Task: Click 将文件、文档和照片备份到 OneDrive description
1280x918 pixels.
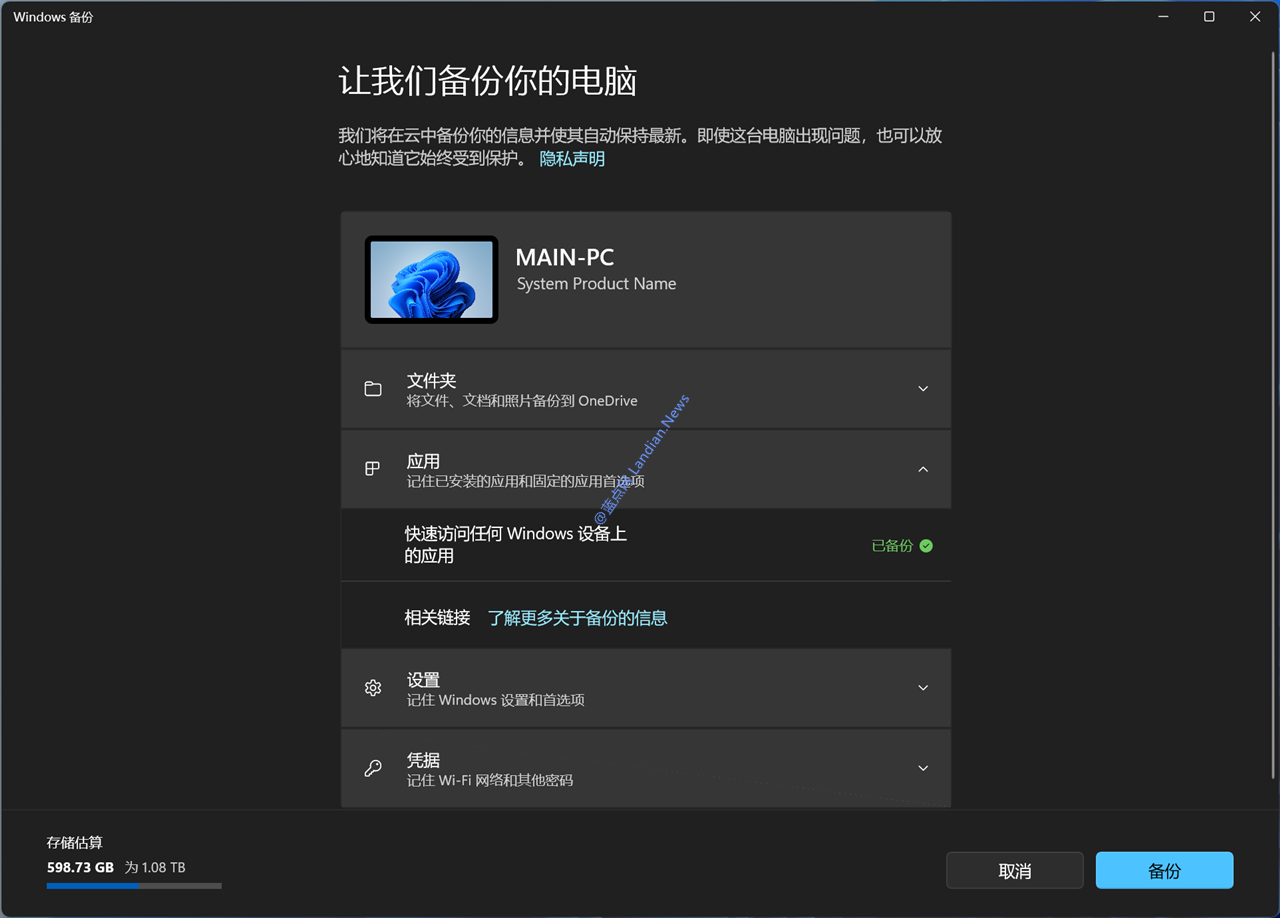Action: [522, 401]
